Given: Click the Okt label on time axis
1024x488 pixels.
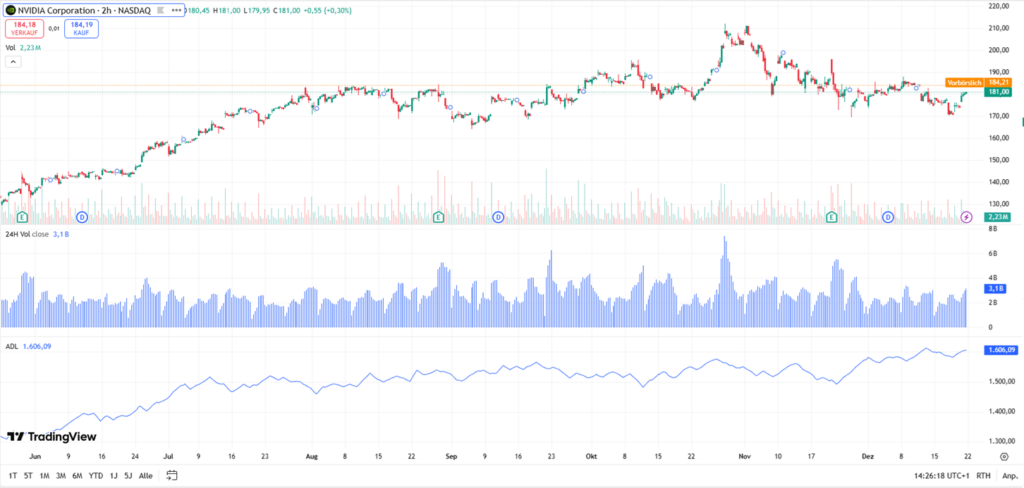Looking at the screenshot, I should (592, 456).
